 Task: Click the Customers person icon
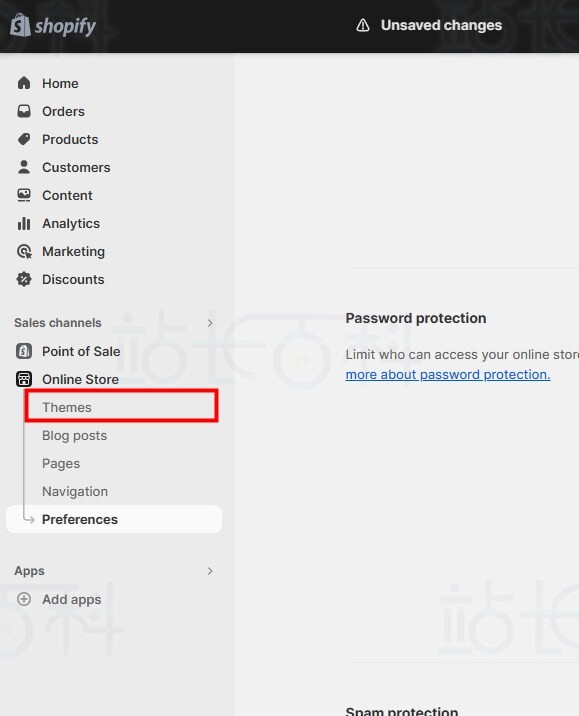(x=24, y=167)
